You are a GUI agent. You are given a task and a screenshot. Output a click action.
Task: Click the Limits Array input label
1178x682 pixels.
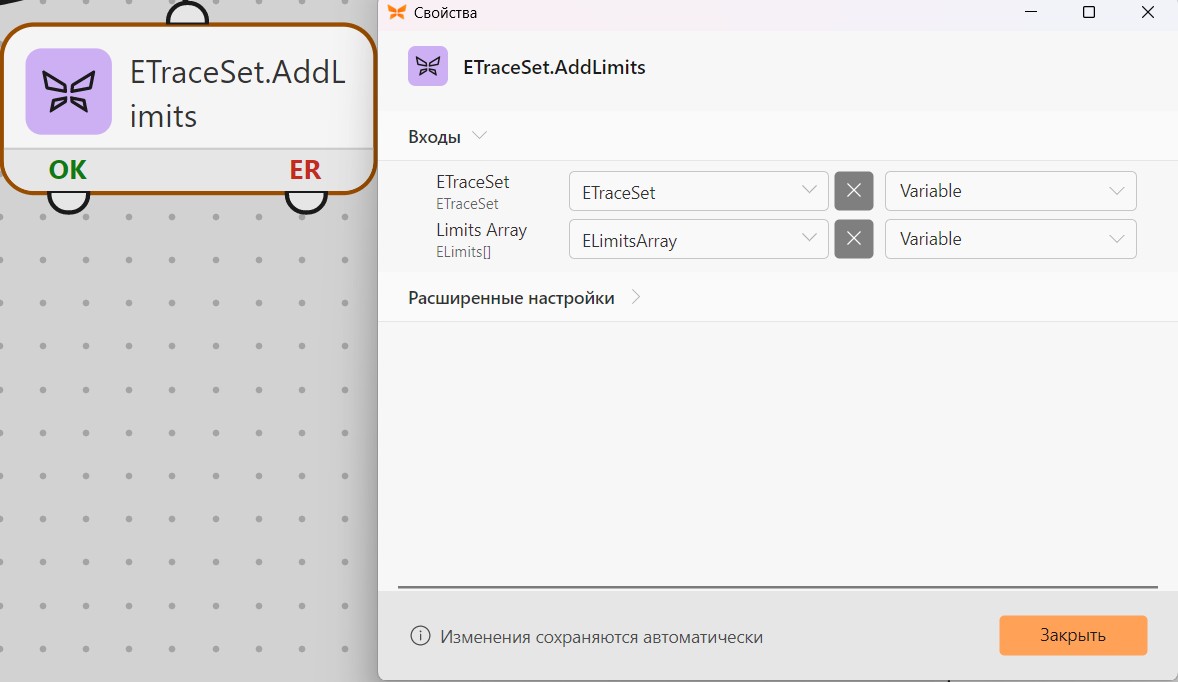(482, 230)
